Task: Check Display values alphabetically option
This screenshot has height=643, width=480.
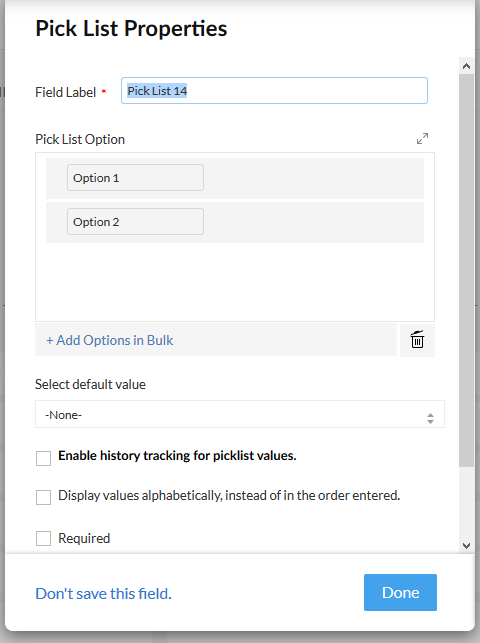Action: 43,497
